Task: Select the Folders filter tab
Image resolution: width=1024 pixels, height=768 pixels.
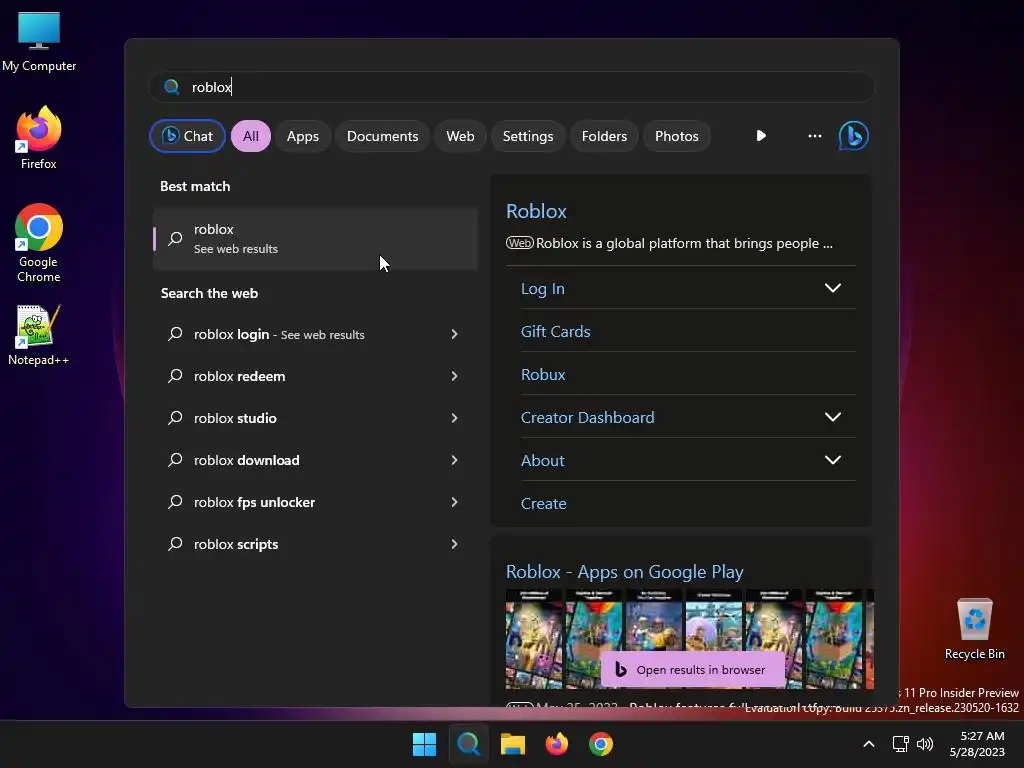Action: tap(604, 136)
